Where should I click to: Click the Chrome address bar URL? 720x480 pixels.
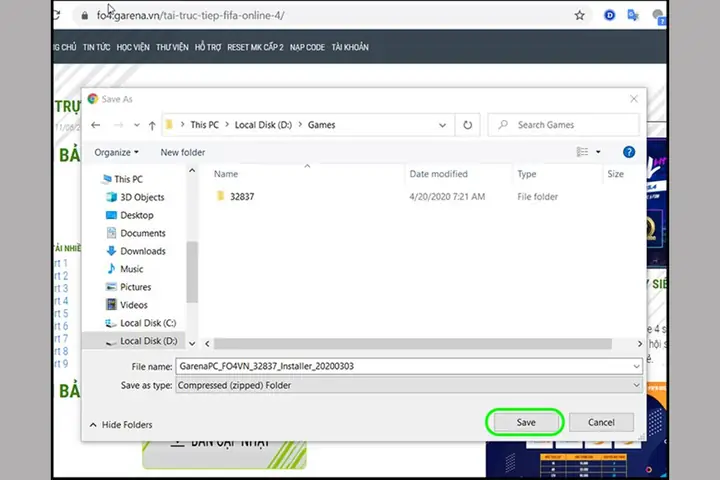tap(191, 16)
